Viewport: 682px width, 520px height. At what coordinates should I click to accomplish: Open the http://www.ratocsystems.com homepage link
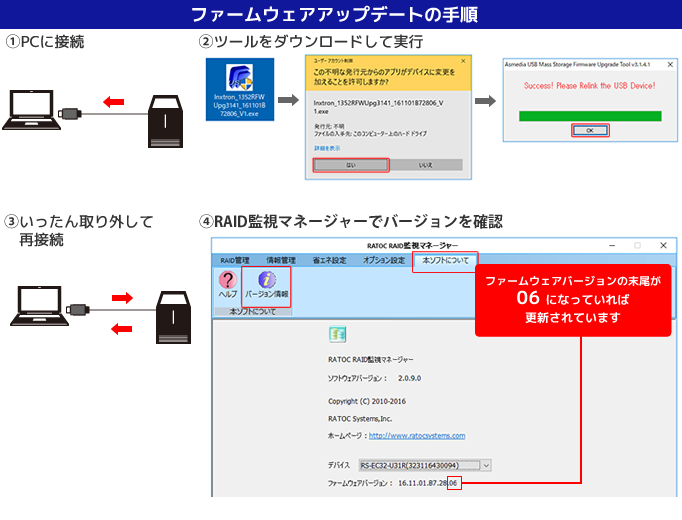[x=417, y=436]
